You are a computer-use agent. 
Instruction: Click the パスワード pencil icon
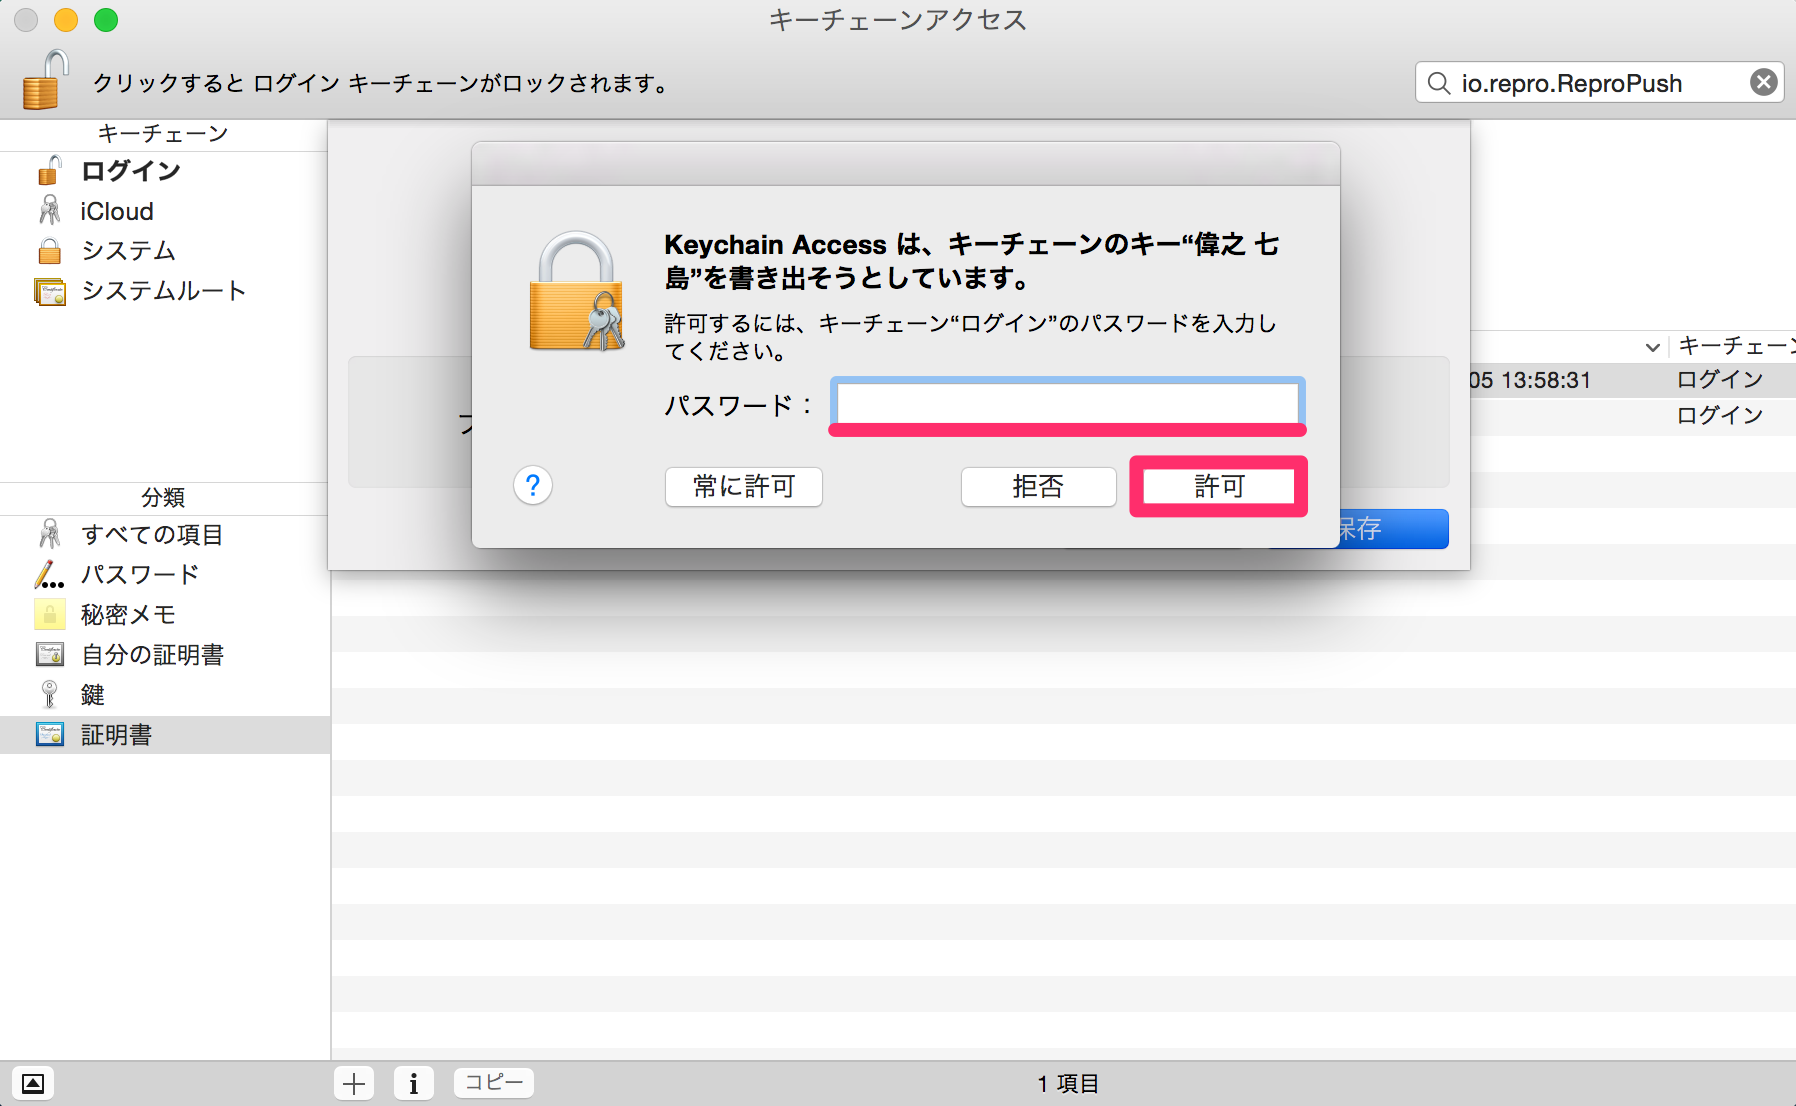point(49,575)
